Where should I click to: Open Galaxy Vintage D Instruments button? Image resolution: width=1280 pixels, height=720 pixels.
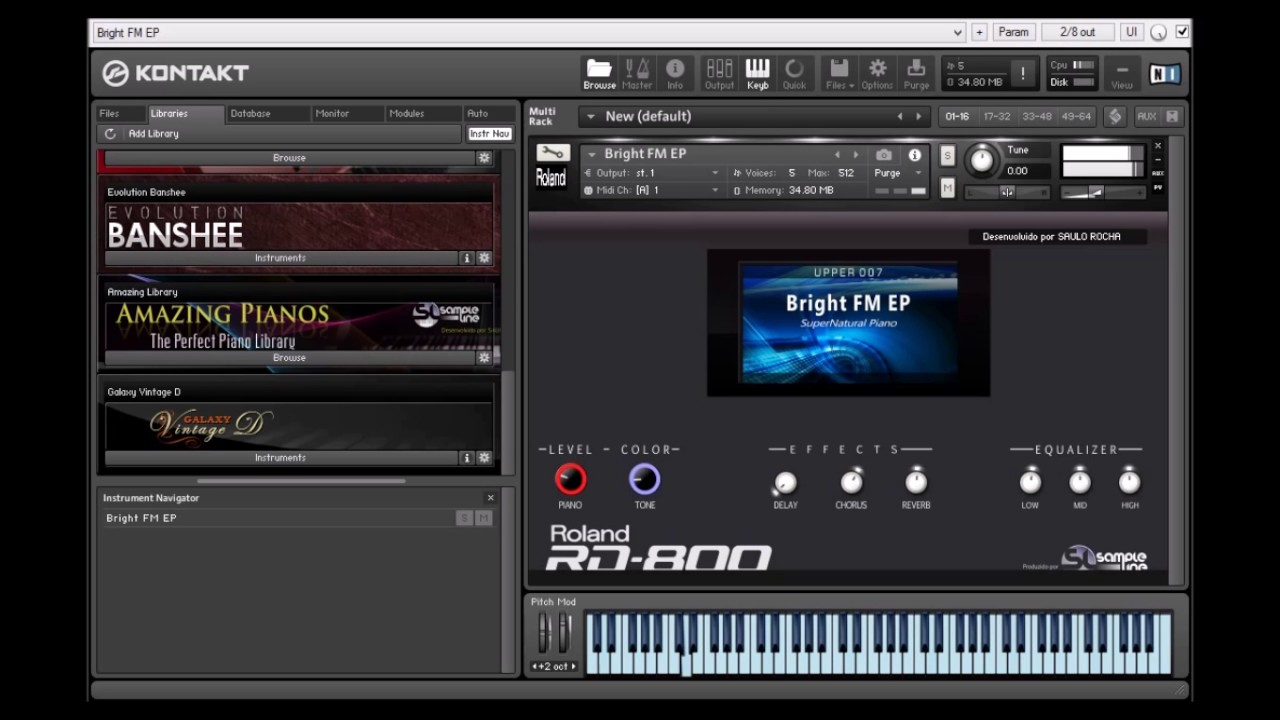pos(280,458)
